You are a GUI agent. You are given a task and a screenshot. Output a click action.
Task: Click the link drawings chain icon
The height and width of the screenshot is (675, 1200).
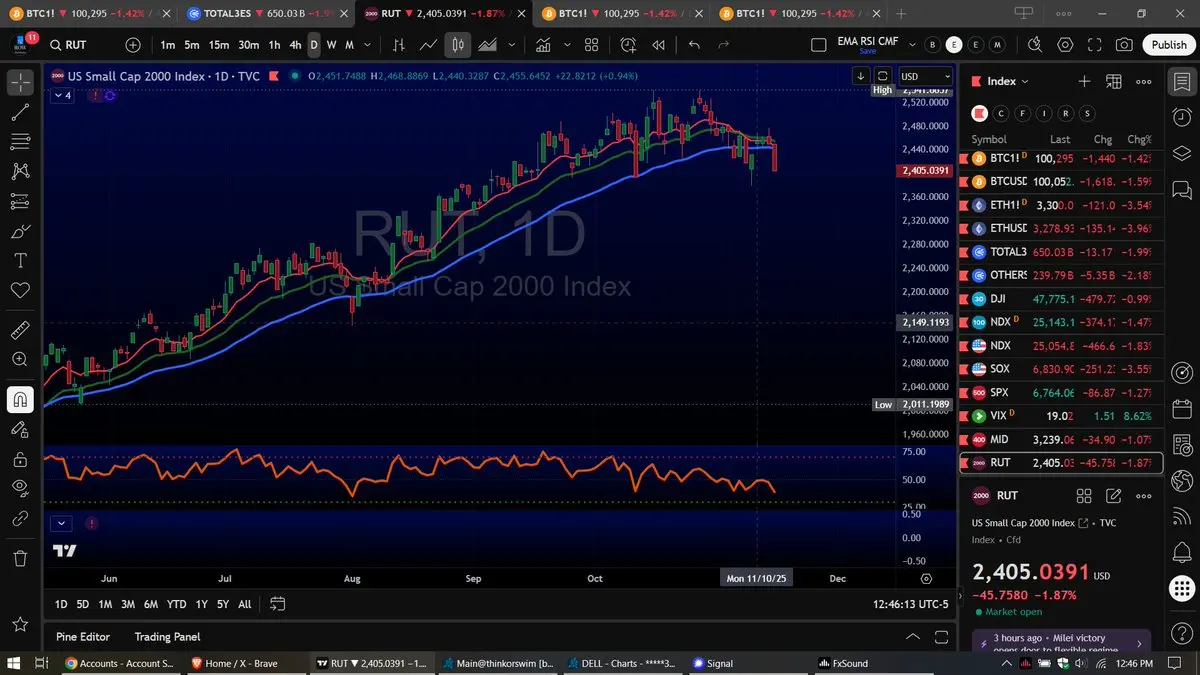point(20,518)
